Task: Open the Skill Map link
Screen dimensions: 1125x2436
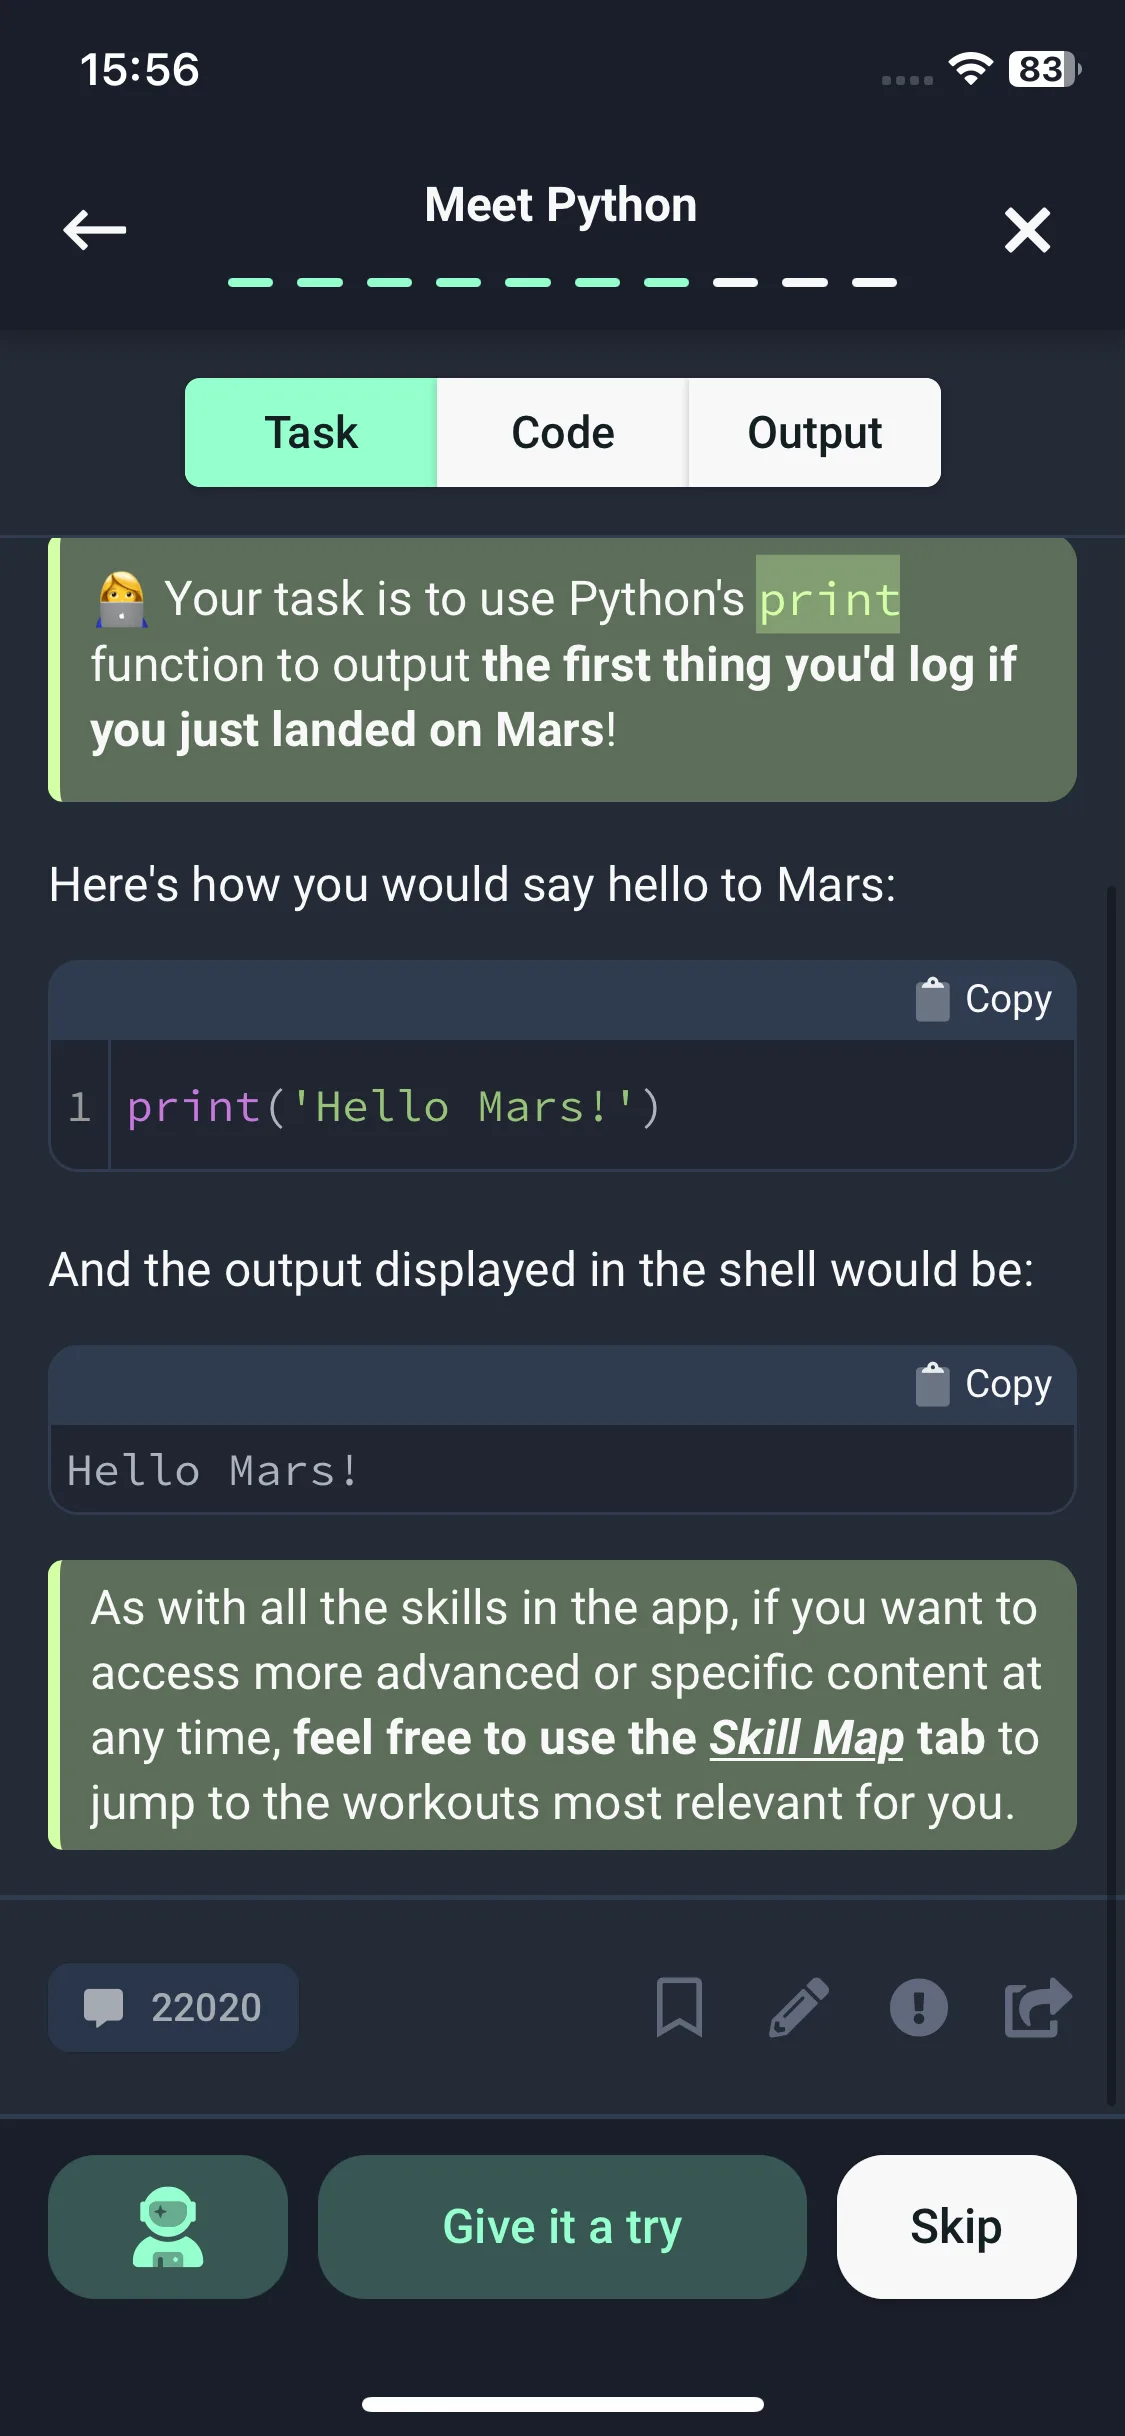Action: pos(807,1738)
